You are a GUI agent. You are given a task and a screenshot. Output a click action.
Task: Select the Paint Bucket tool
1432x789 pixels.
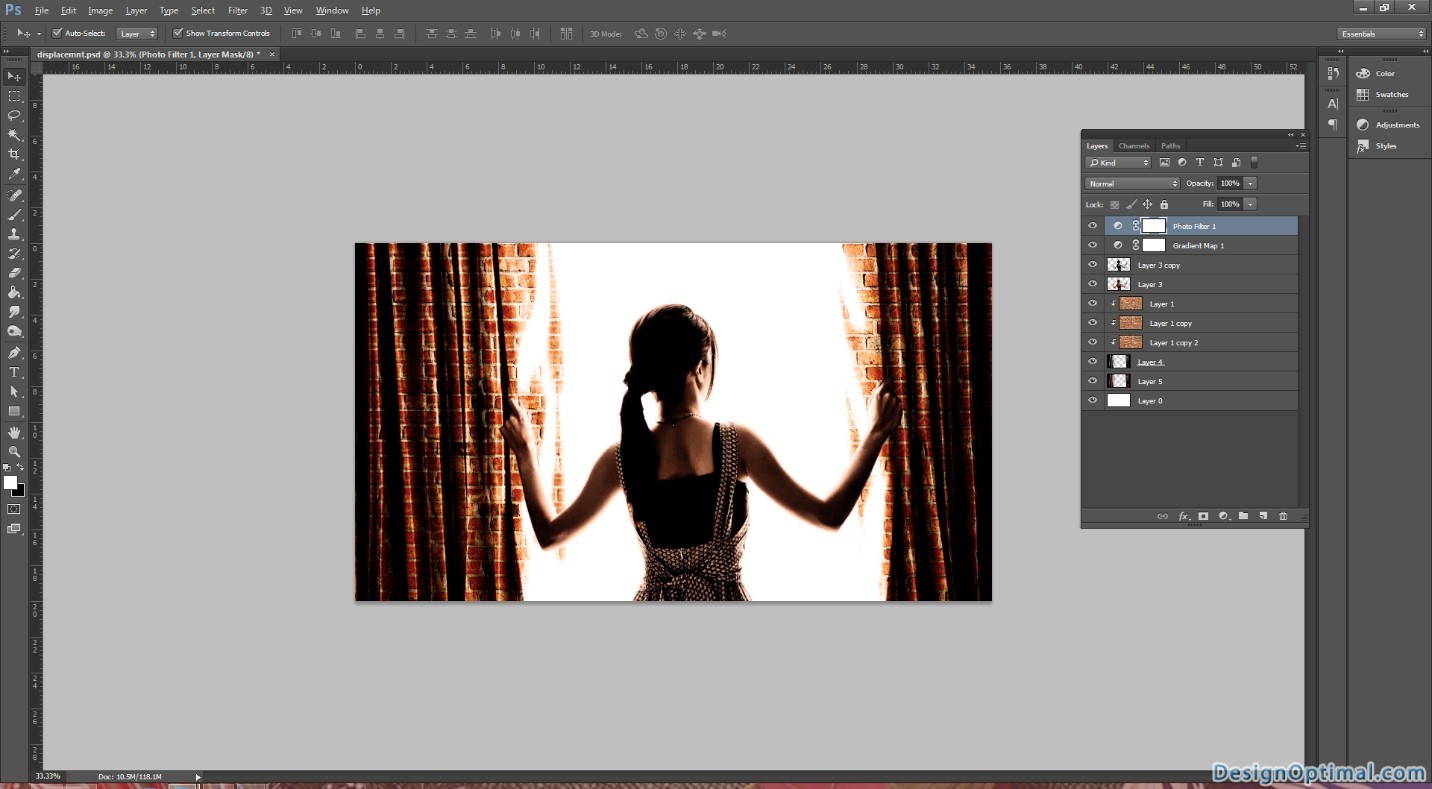[x=14, y=292]
